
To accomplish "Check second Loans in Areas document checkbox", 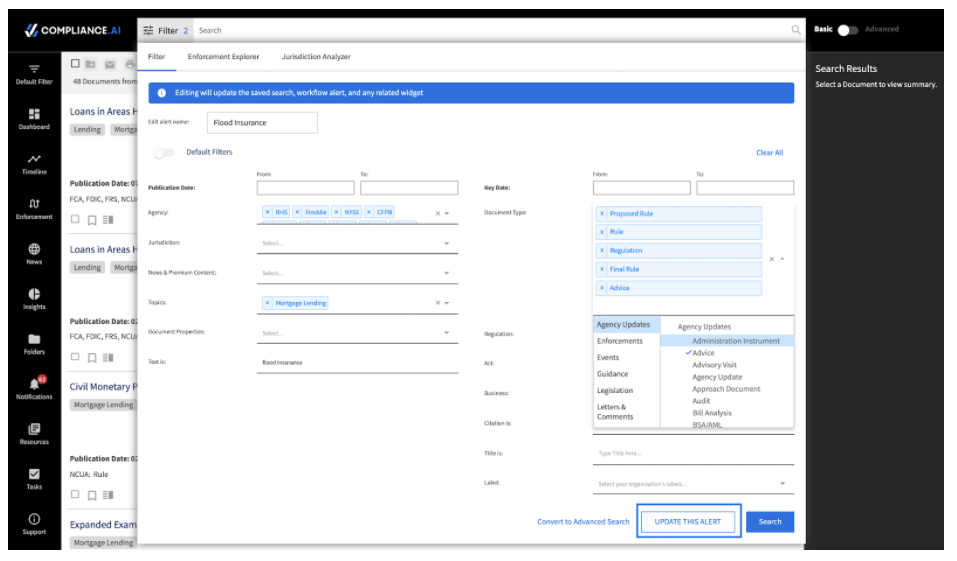I will [x=75, y=357].
